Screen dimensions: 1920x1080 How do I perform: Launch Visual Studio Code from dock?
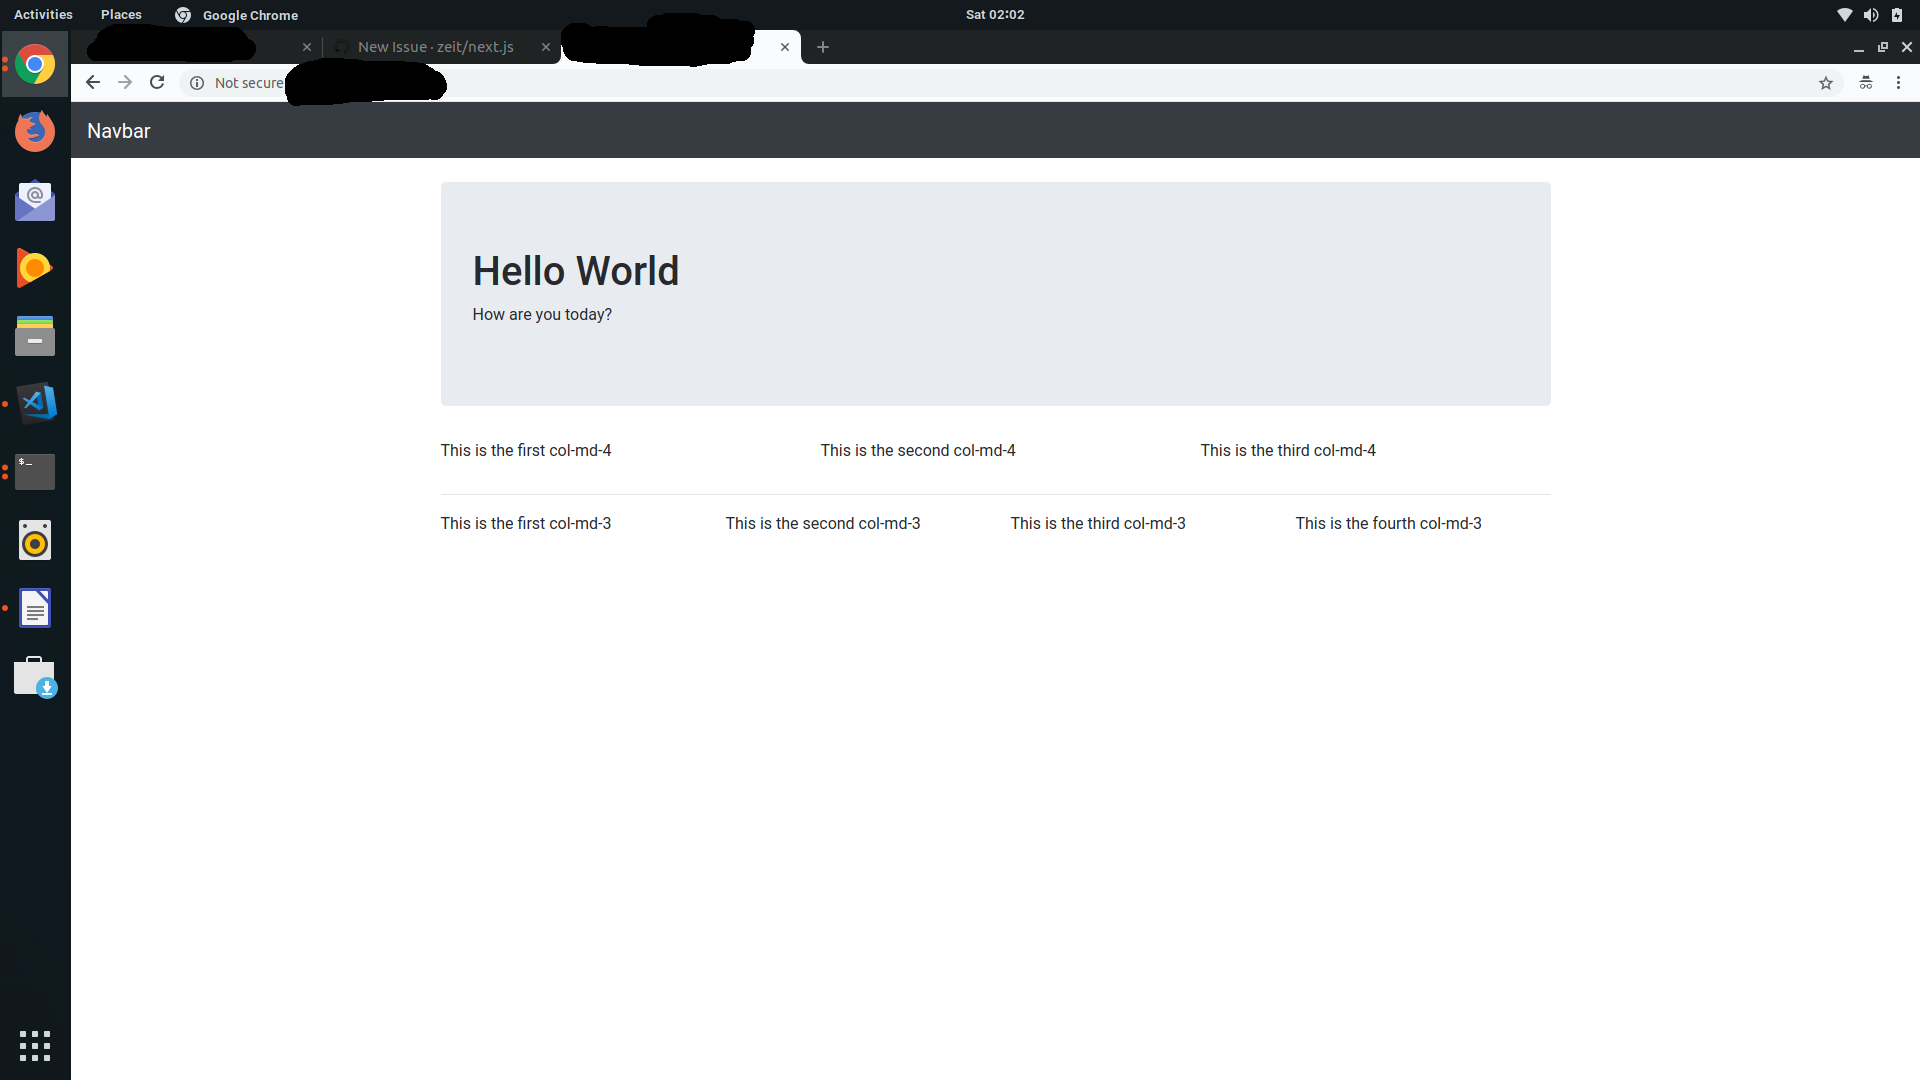[x=35, y=403]
